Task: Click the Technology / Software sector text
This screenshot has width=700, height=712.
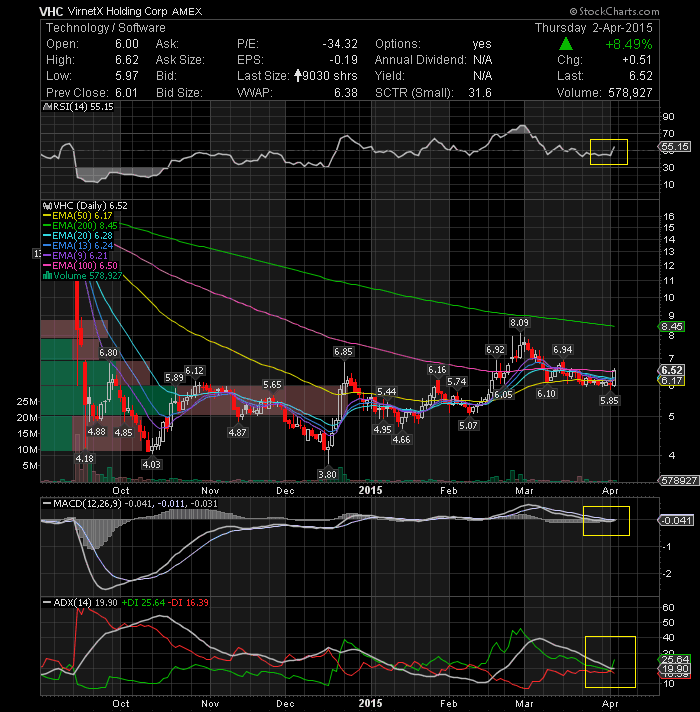Action: [x=106, y=28]
